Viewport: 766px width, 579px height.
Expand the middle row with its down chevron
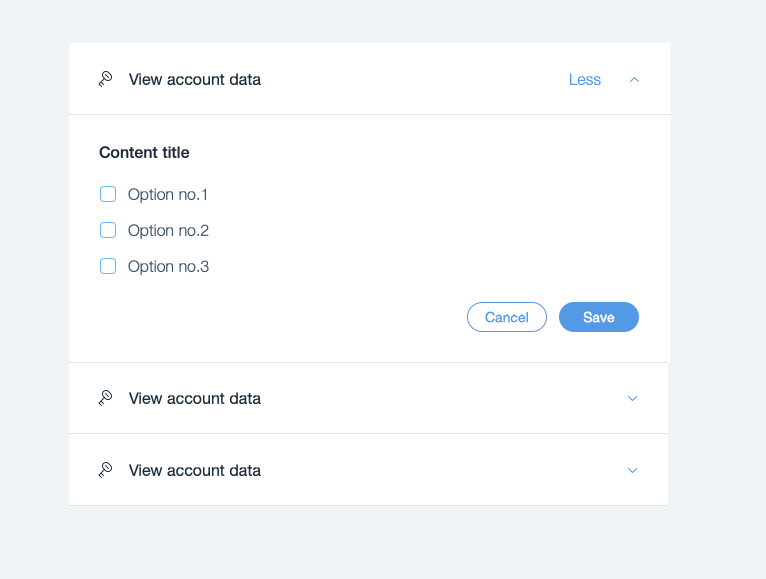pyautogui.click(x=632, y=398)
